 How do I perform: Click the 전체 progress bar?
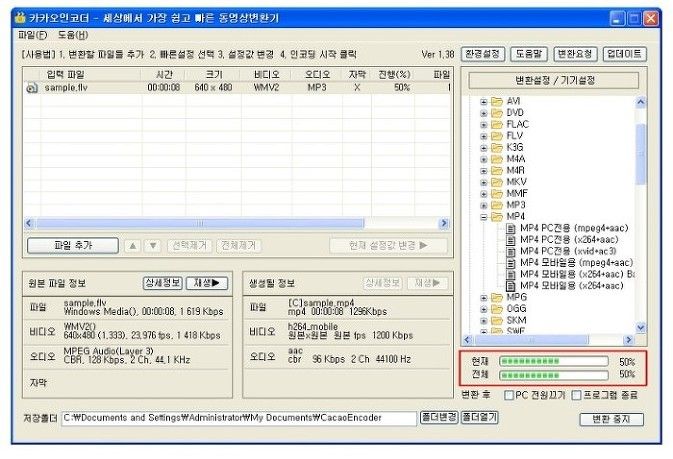pyautogui.click(x=554, y=375)
